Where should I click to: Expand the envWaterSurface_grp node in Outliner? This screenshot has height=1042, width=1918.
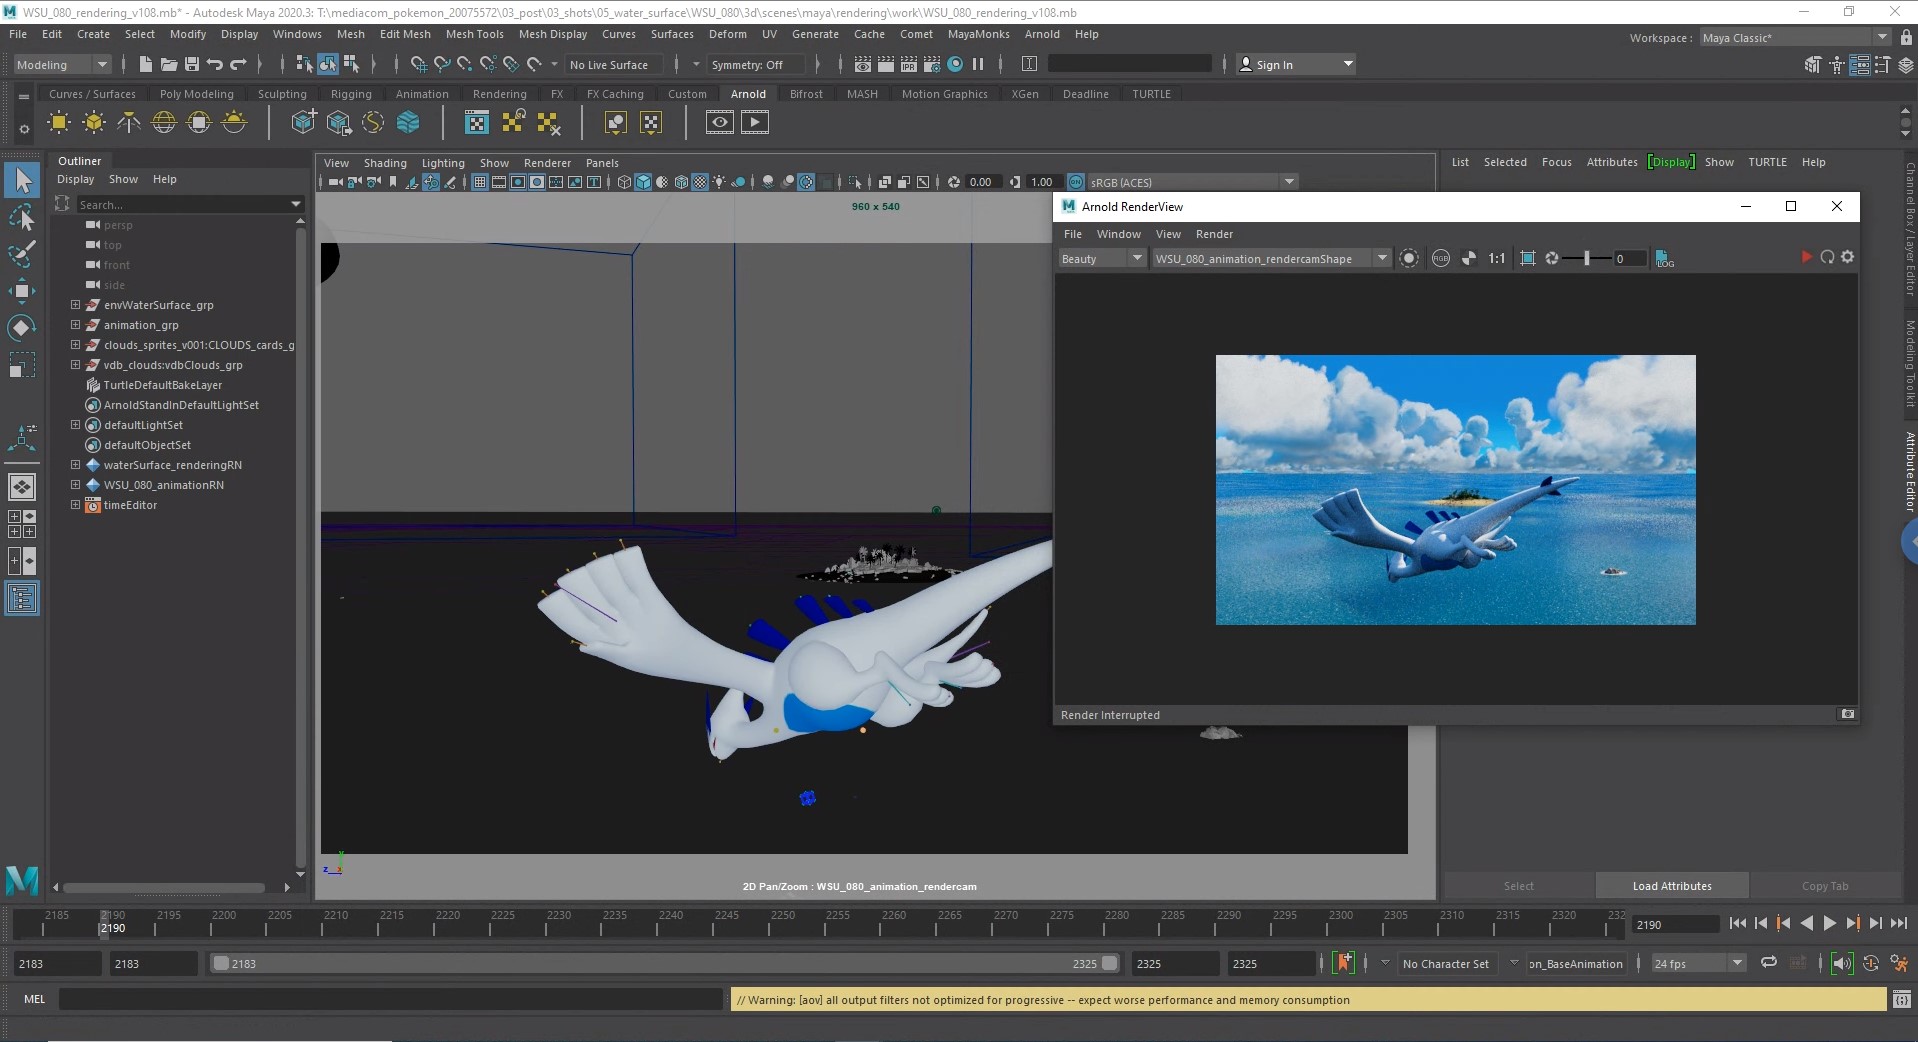75,305
